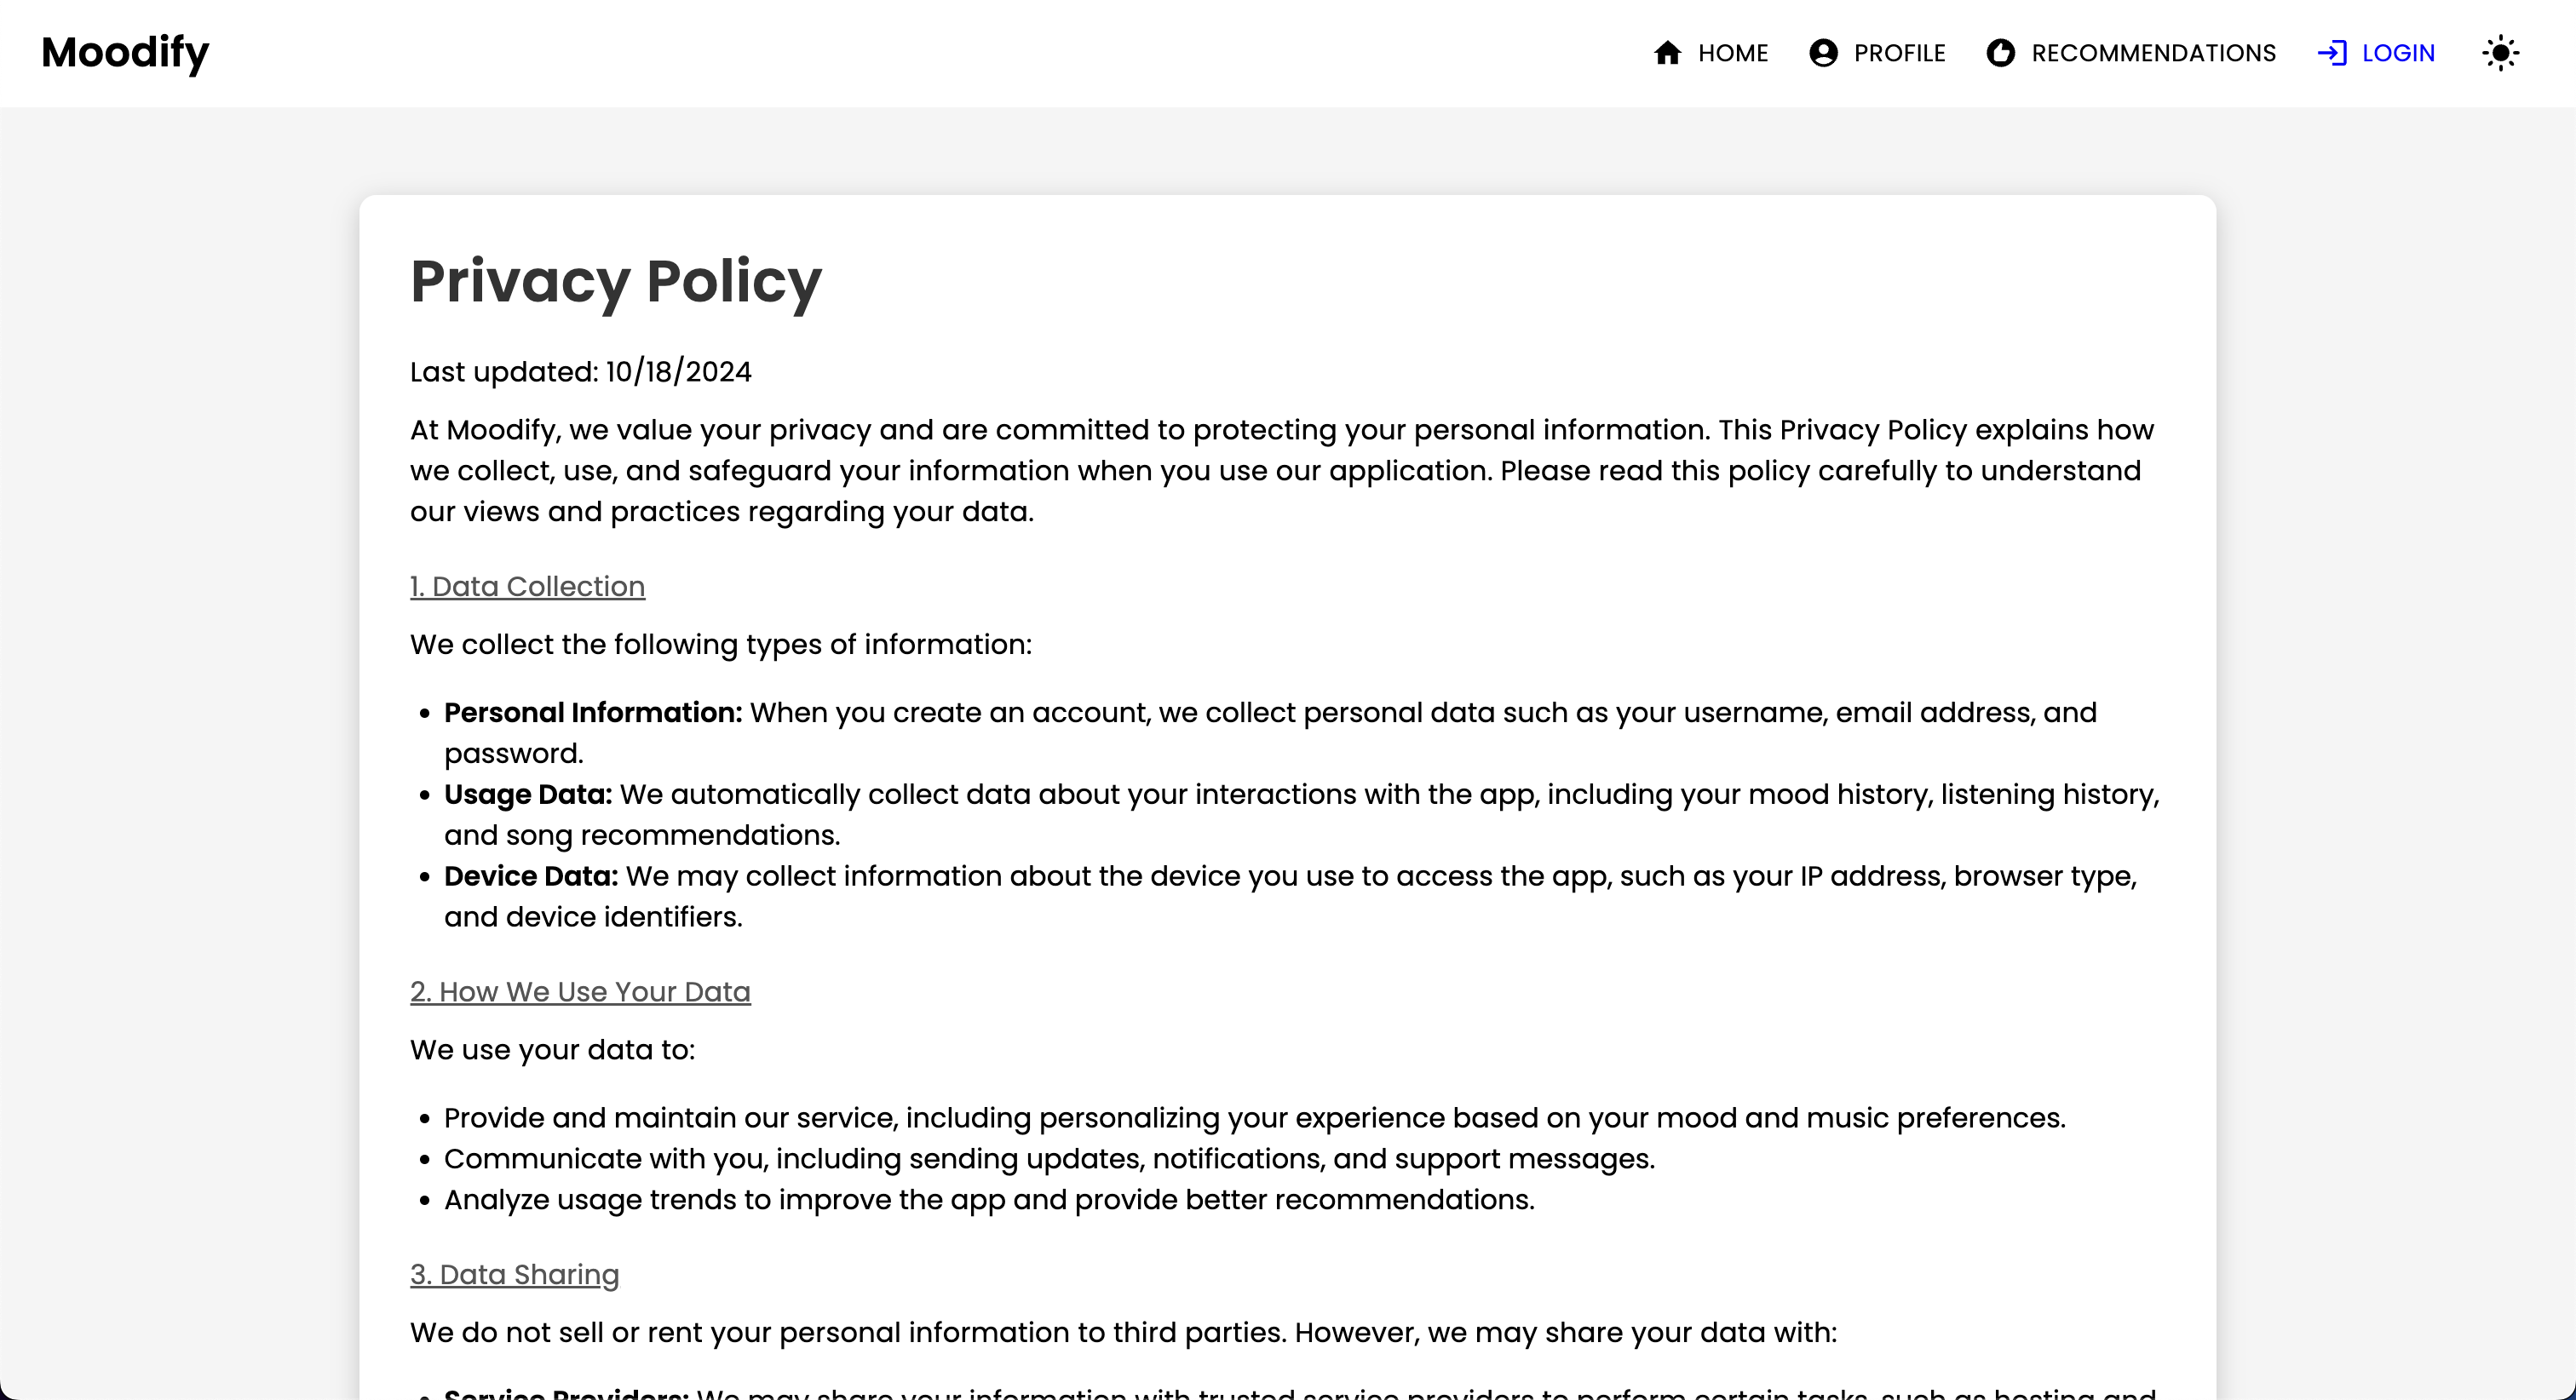Click the bold 'Personal Information:' label

pyautogui.click(x=593, y=712)
